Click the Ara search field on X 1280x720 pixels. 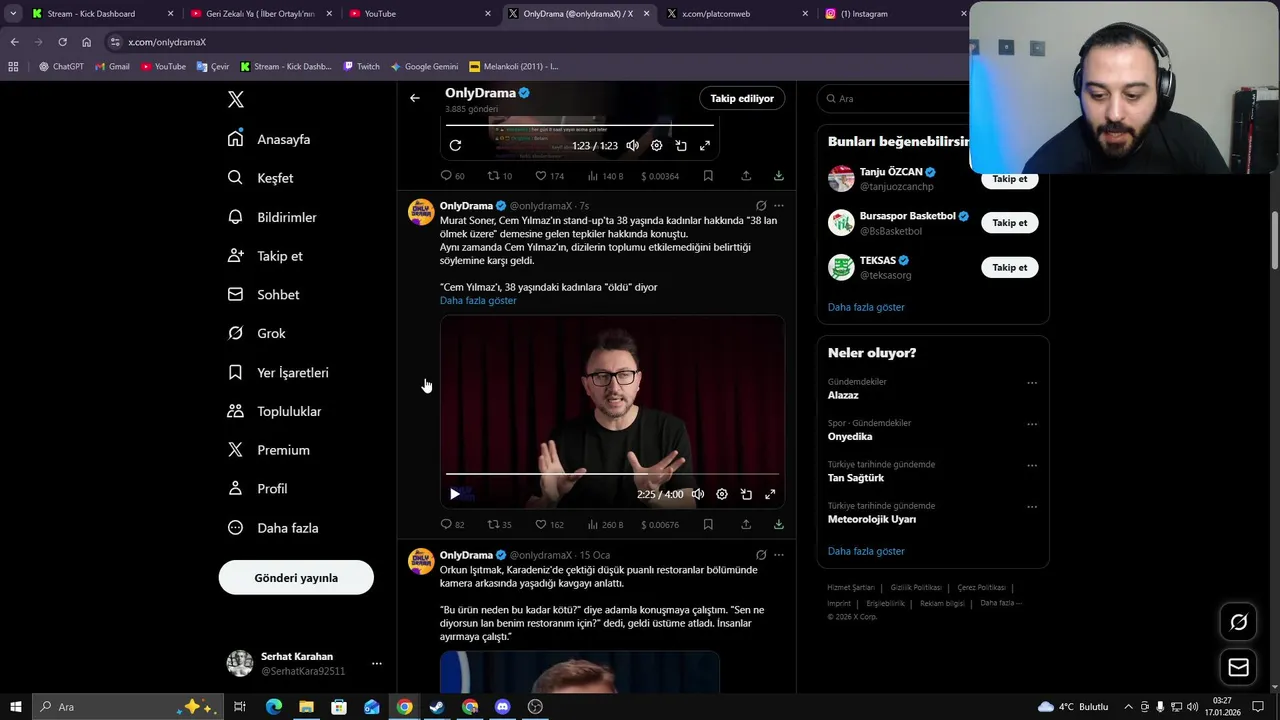(x=895, y=99)
